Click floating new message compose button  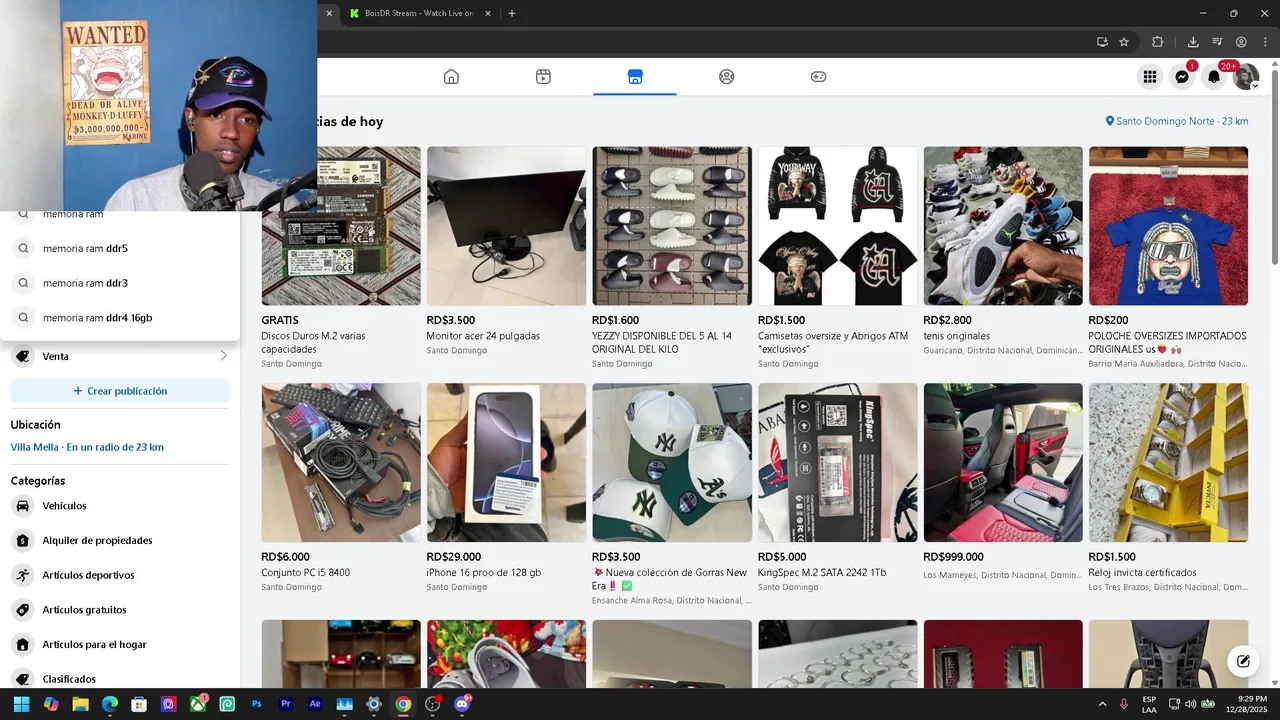coord(1243,661)
